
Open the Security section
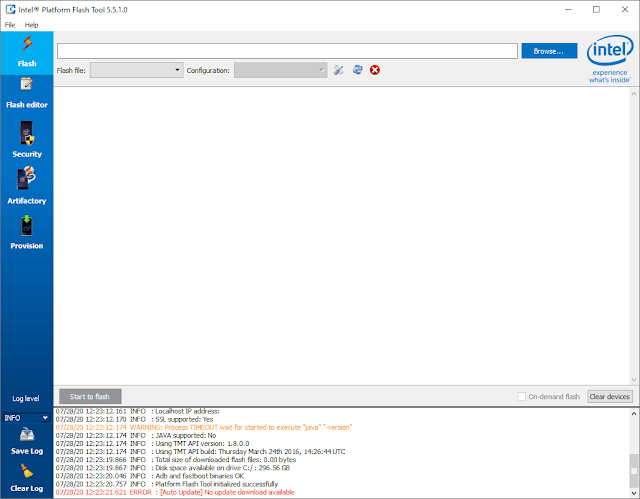(27, 140)
